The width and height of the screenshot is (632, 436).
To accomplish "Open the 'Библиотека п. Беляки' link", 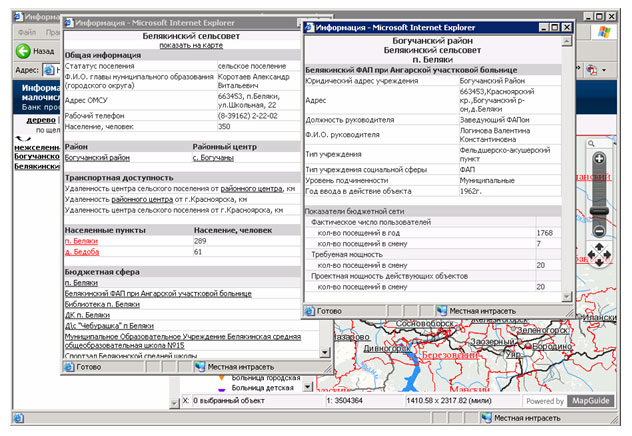I will (102, 304).
